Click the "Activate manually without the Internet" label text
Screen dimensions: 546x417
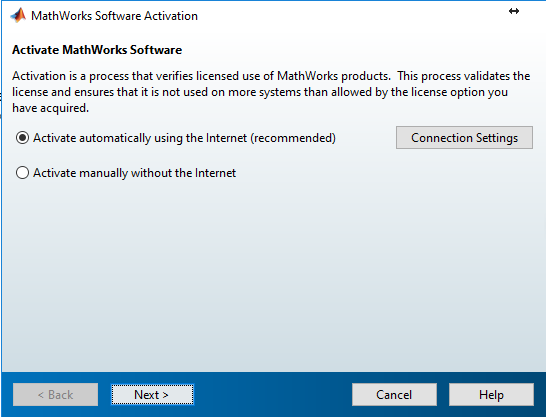click(134, 173)
